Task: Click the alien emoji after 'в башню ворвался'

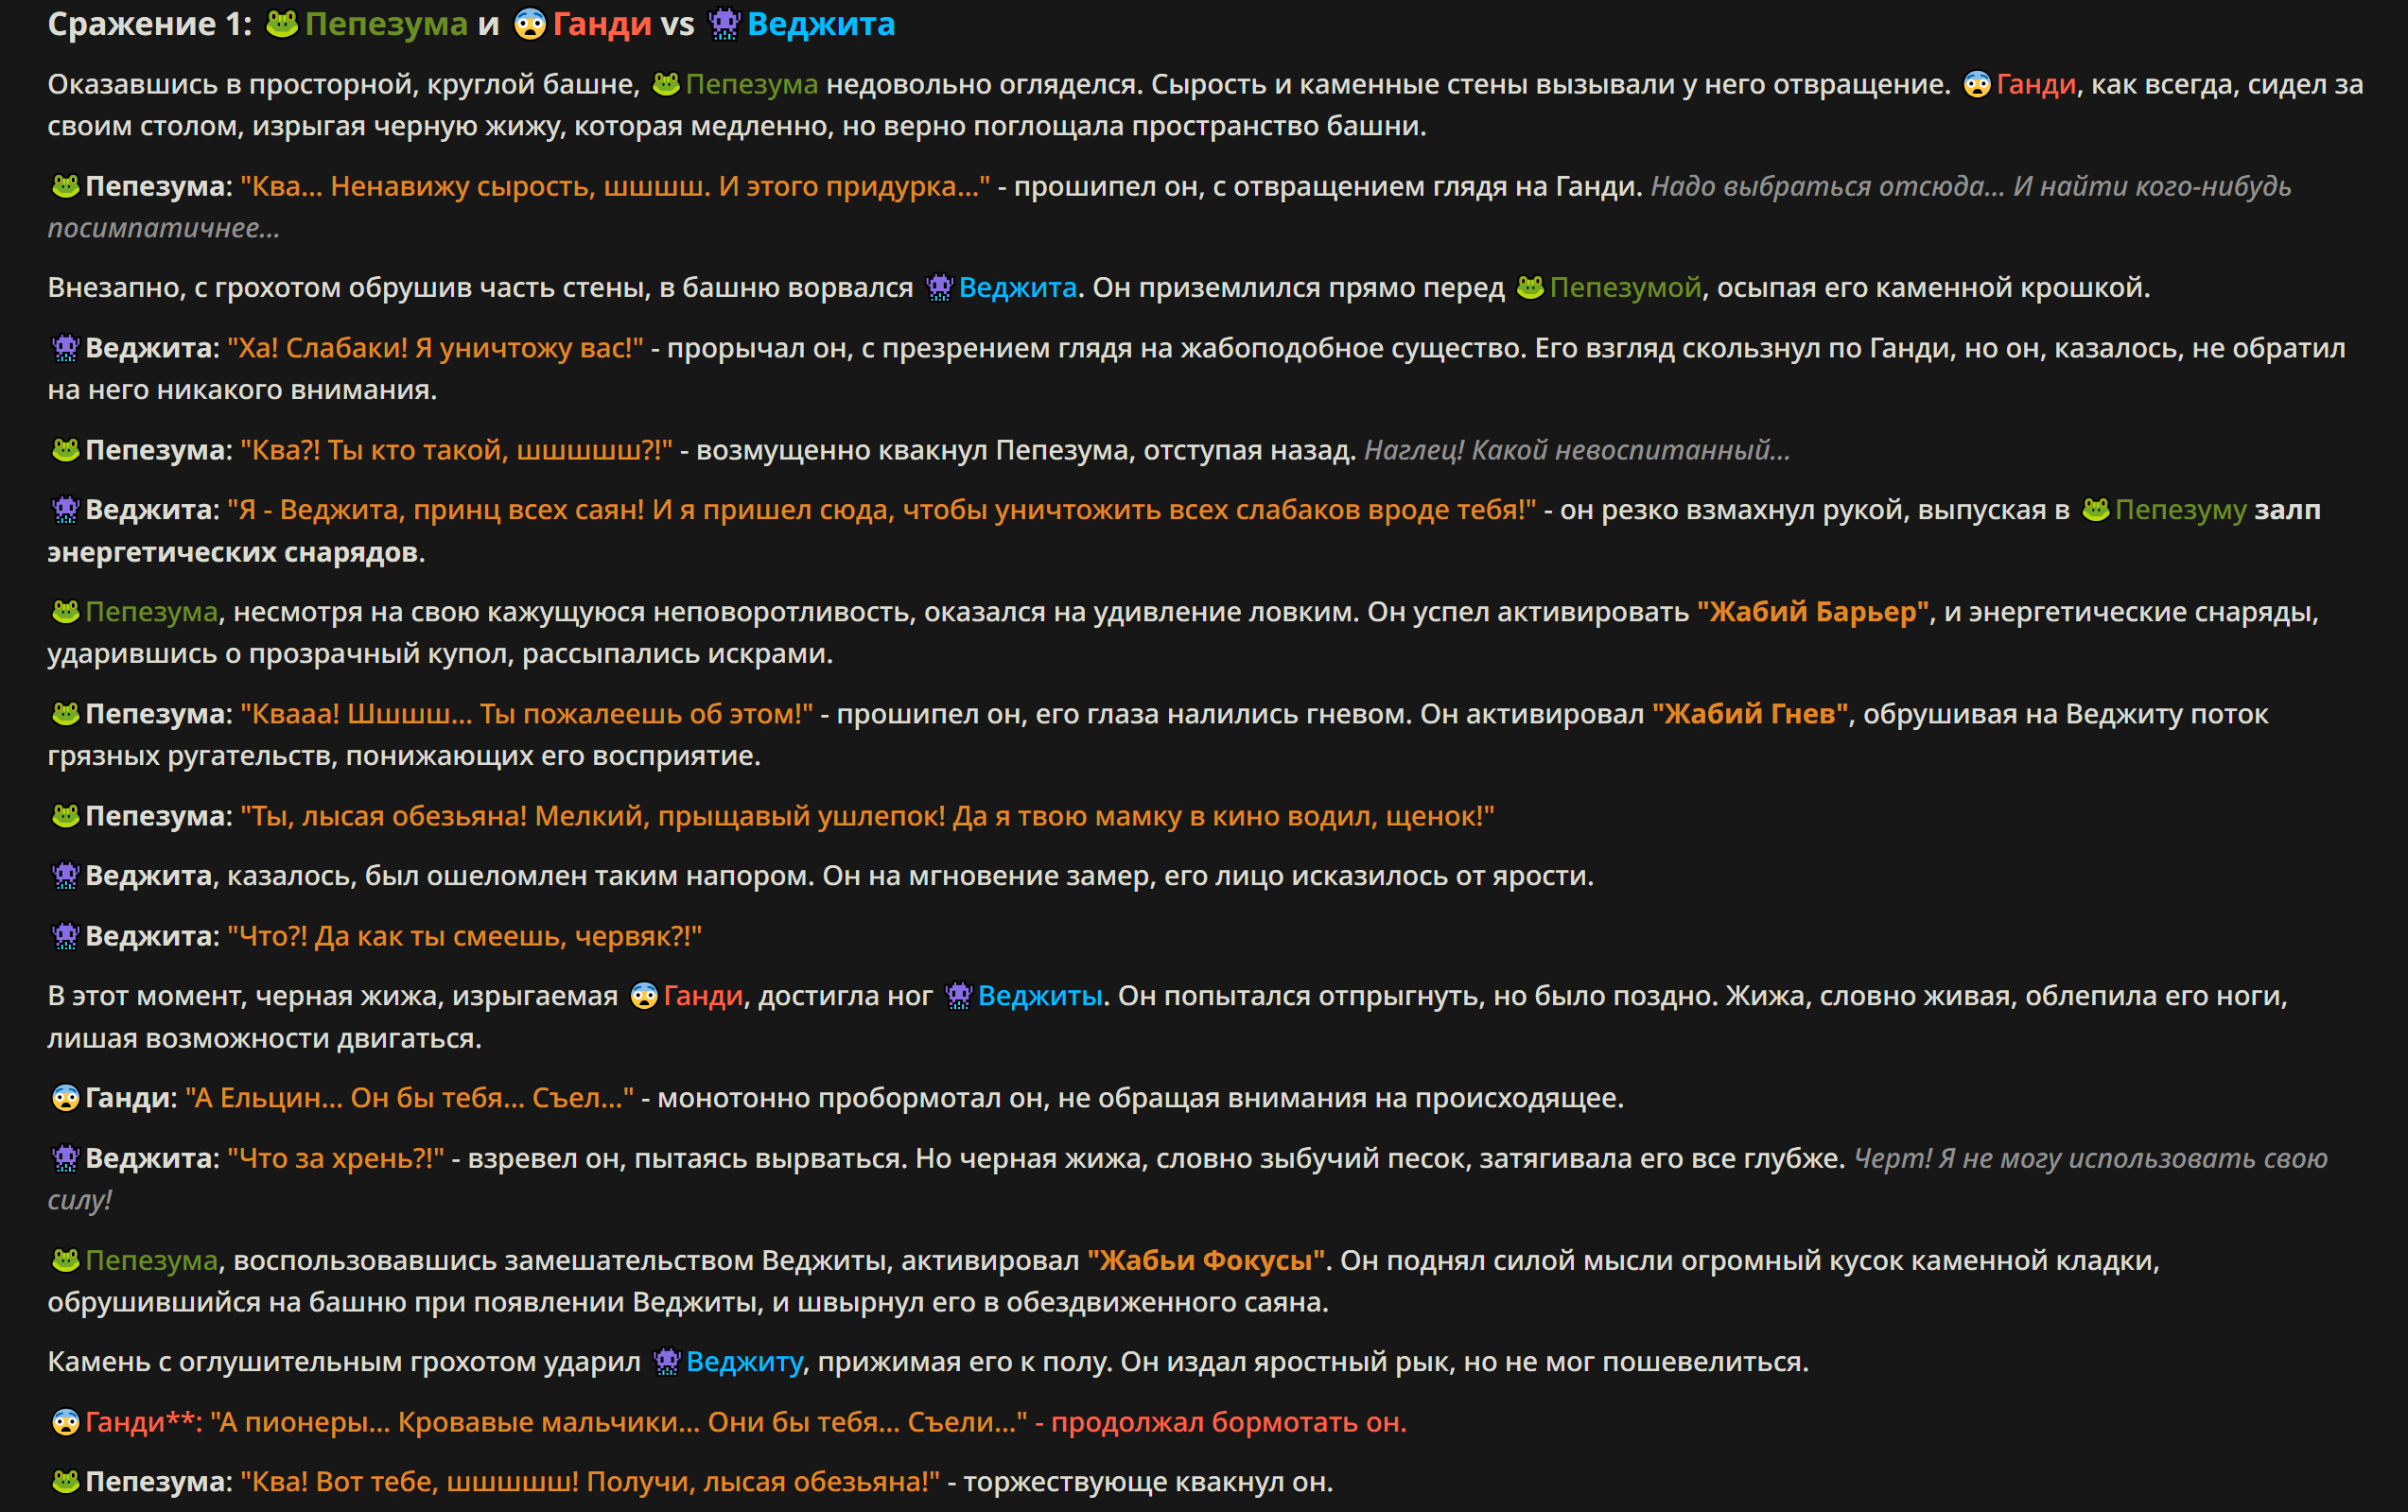Action: 939,288
